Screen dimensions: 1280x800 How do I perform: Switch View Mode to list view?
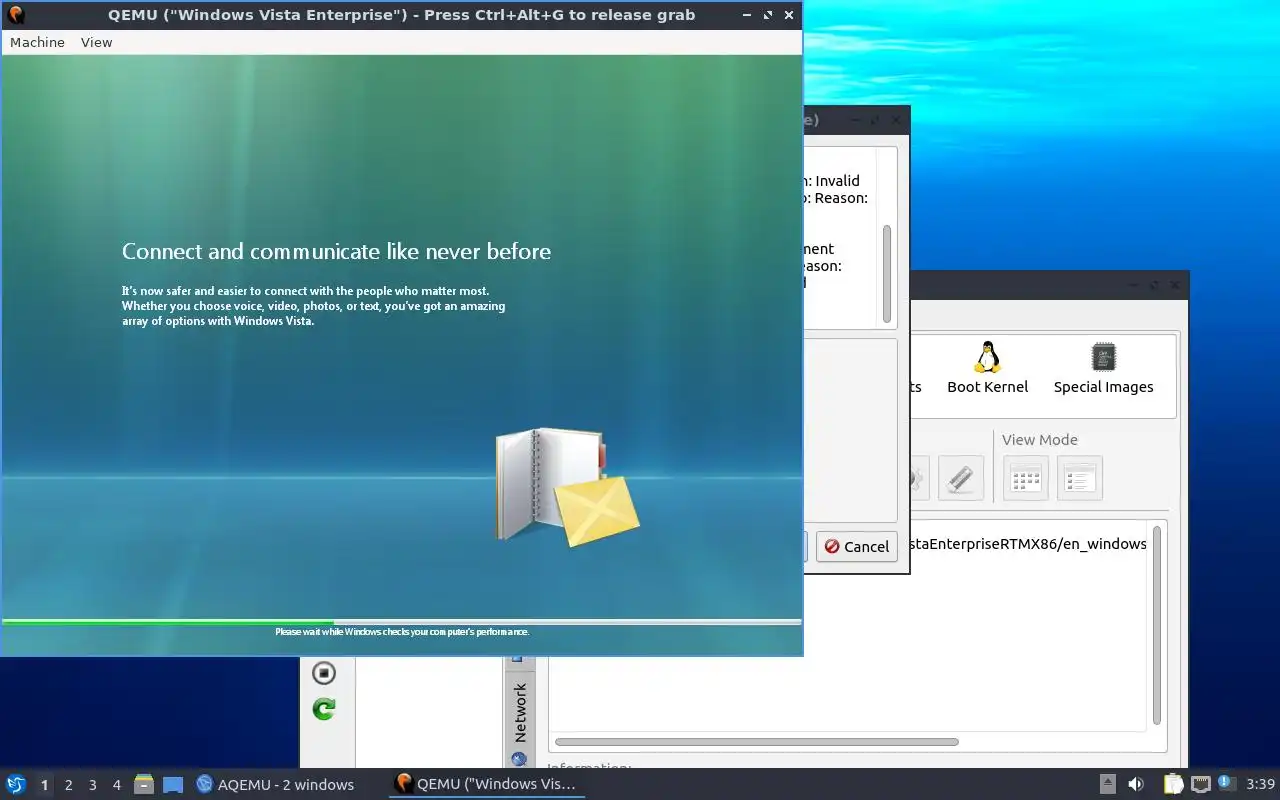tap(1080, 478)
